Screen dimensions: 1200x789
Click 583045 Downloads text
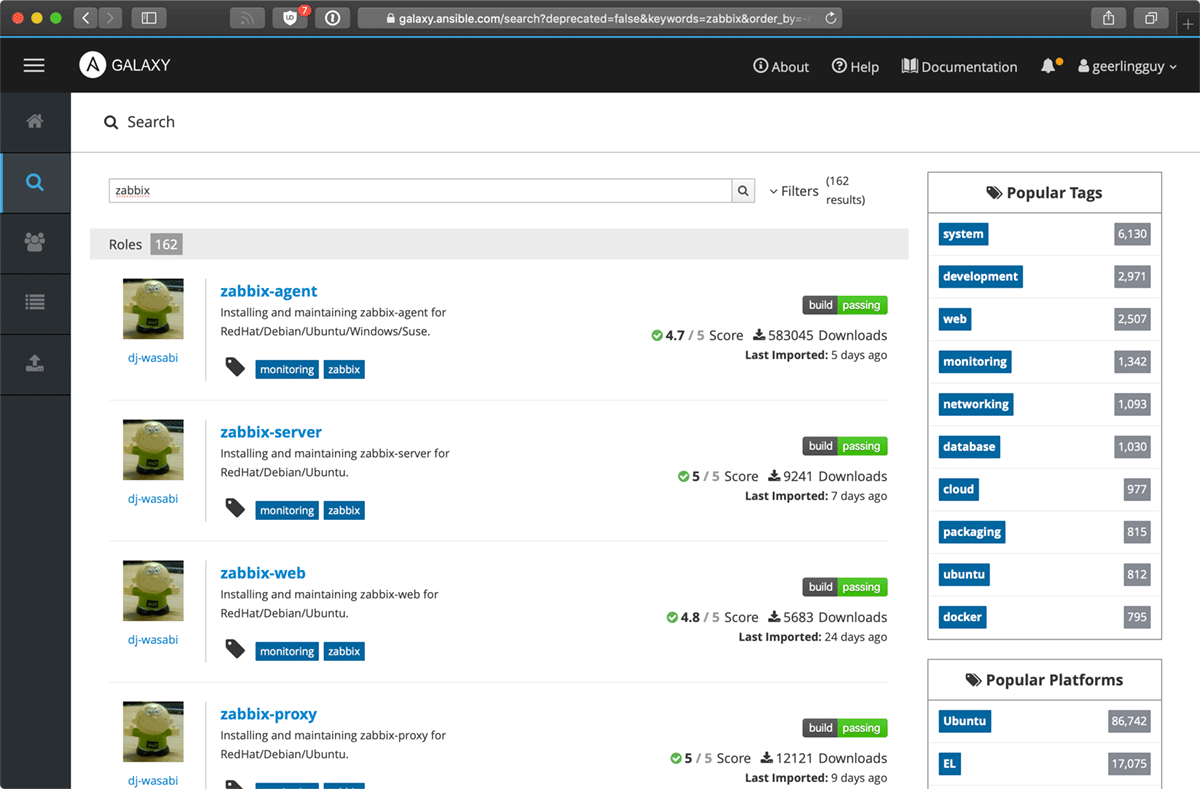pos(820,335)
